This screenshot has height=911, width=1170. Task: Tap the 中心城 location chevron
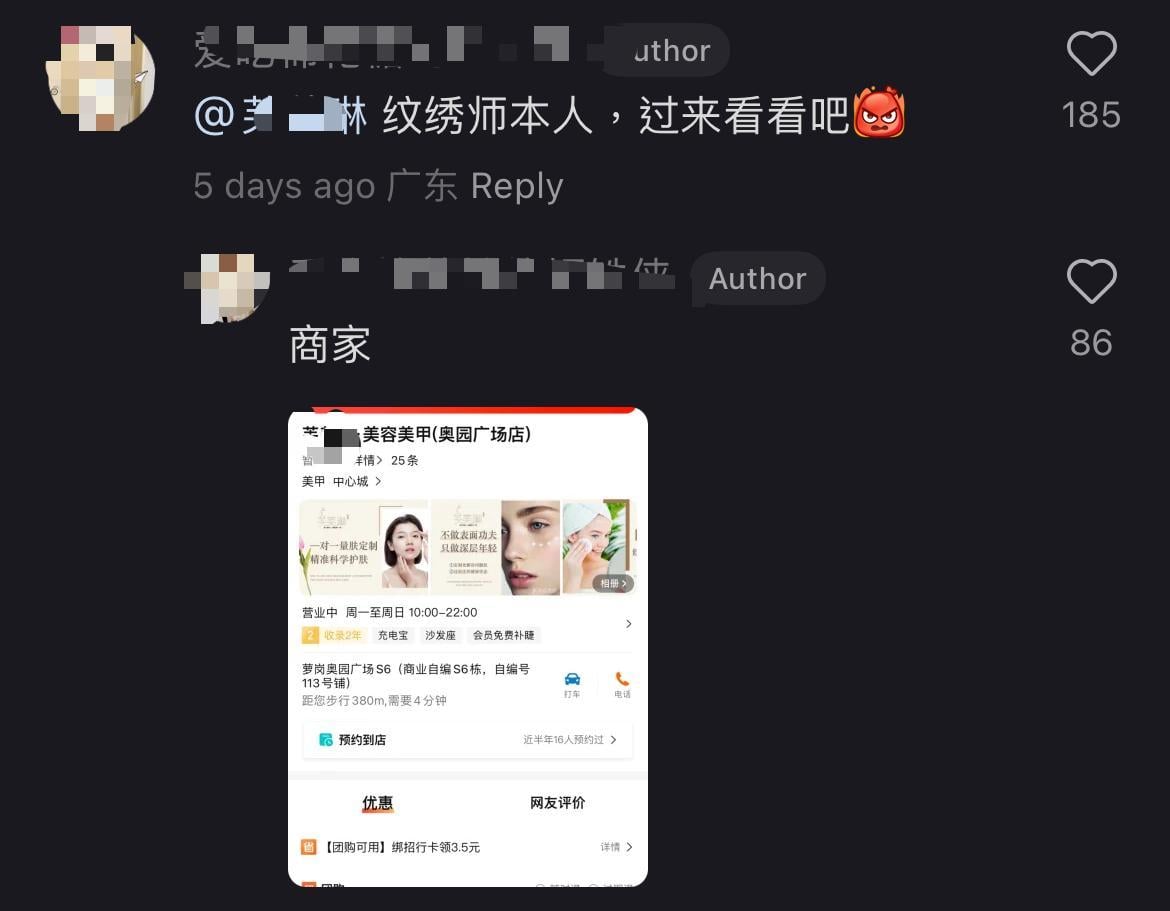378,481
